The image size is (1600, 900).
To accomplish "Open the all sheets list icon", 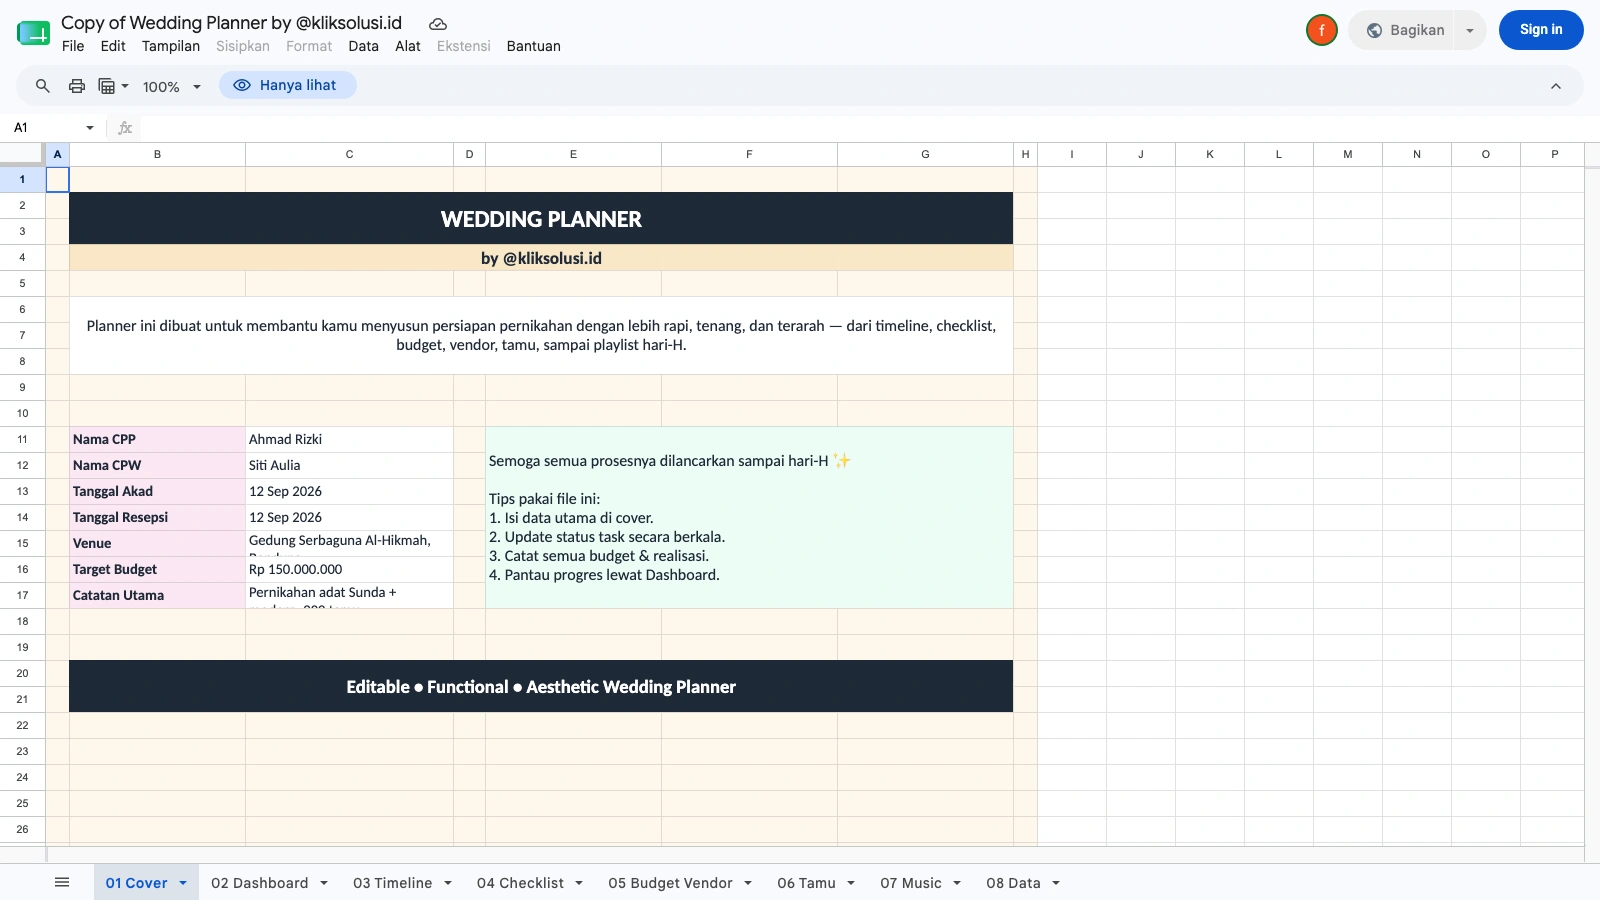I will pyautogui.click(x=62, y=883).
